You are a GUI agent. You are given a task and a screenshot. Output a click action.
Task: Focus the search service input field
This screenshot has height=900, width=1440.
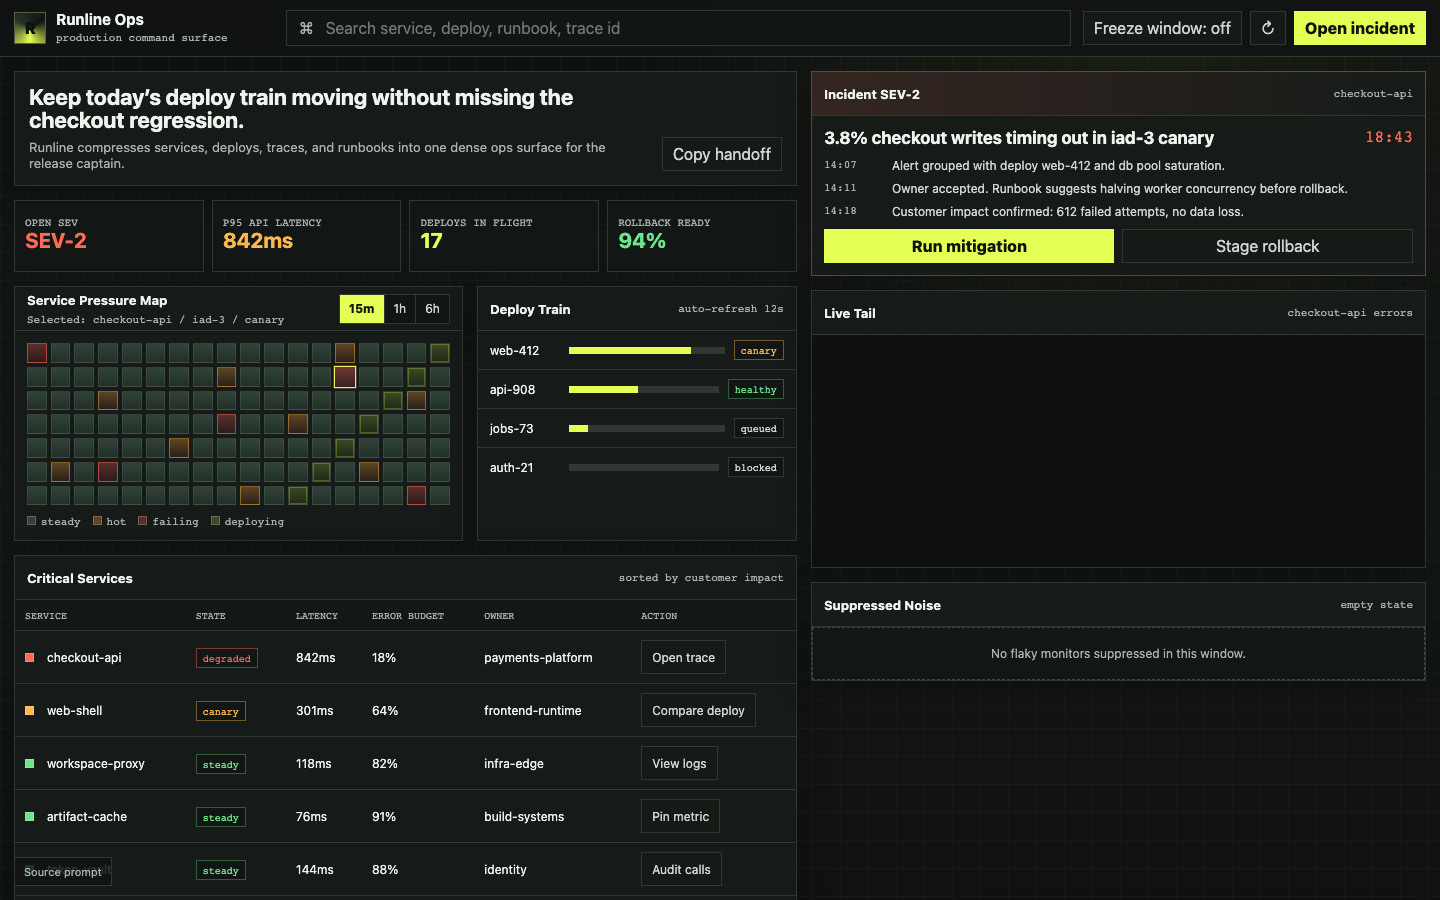point(678,28)
